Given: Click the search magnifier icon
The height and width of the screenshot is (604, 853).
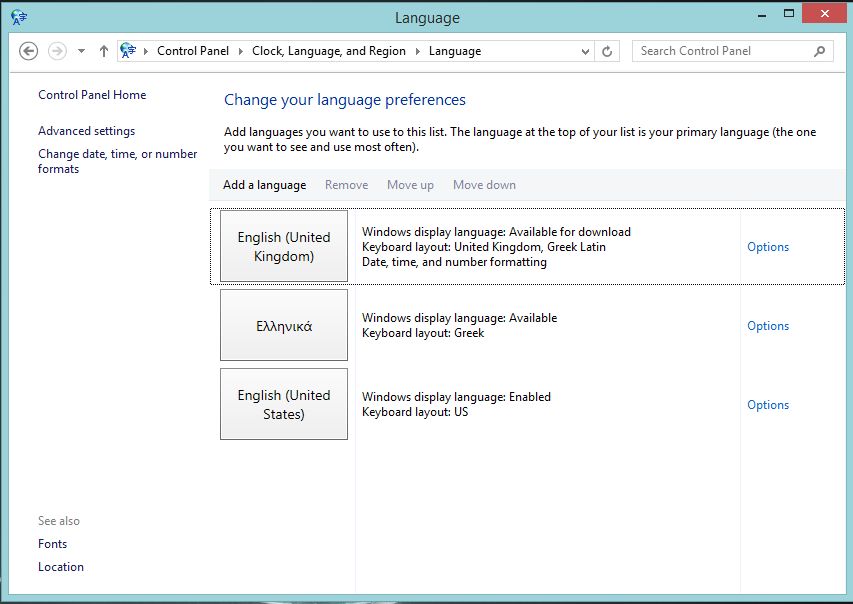Looking at the screenshot, I should point(819,51).
